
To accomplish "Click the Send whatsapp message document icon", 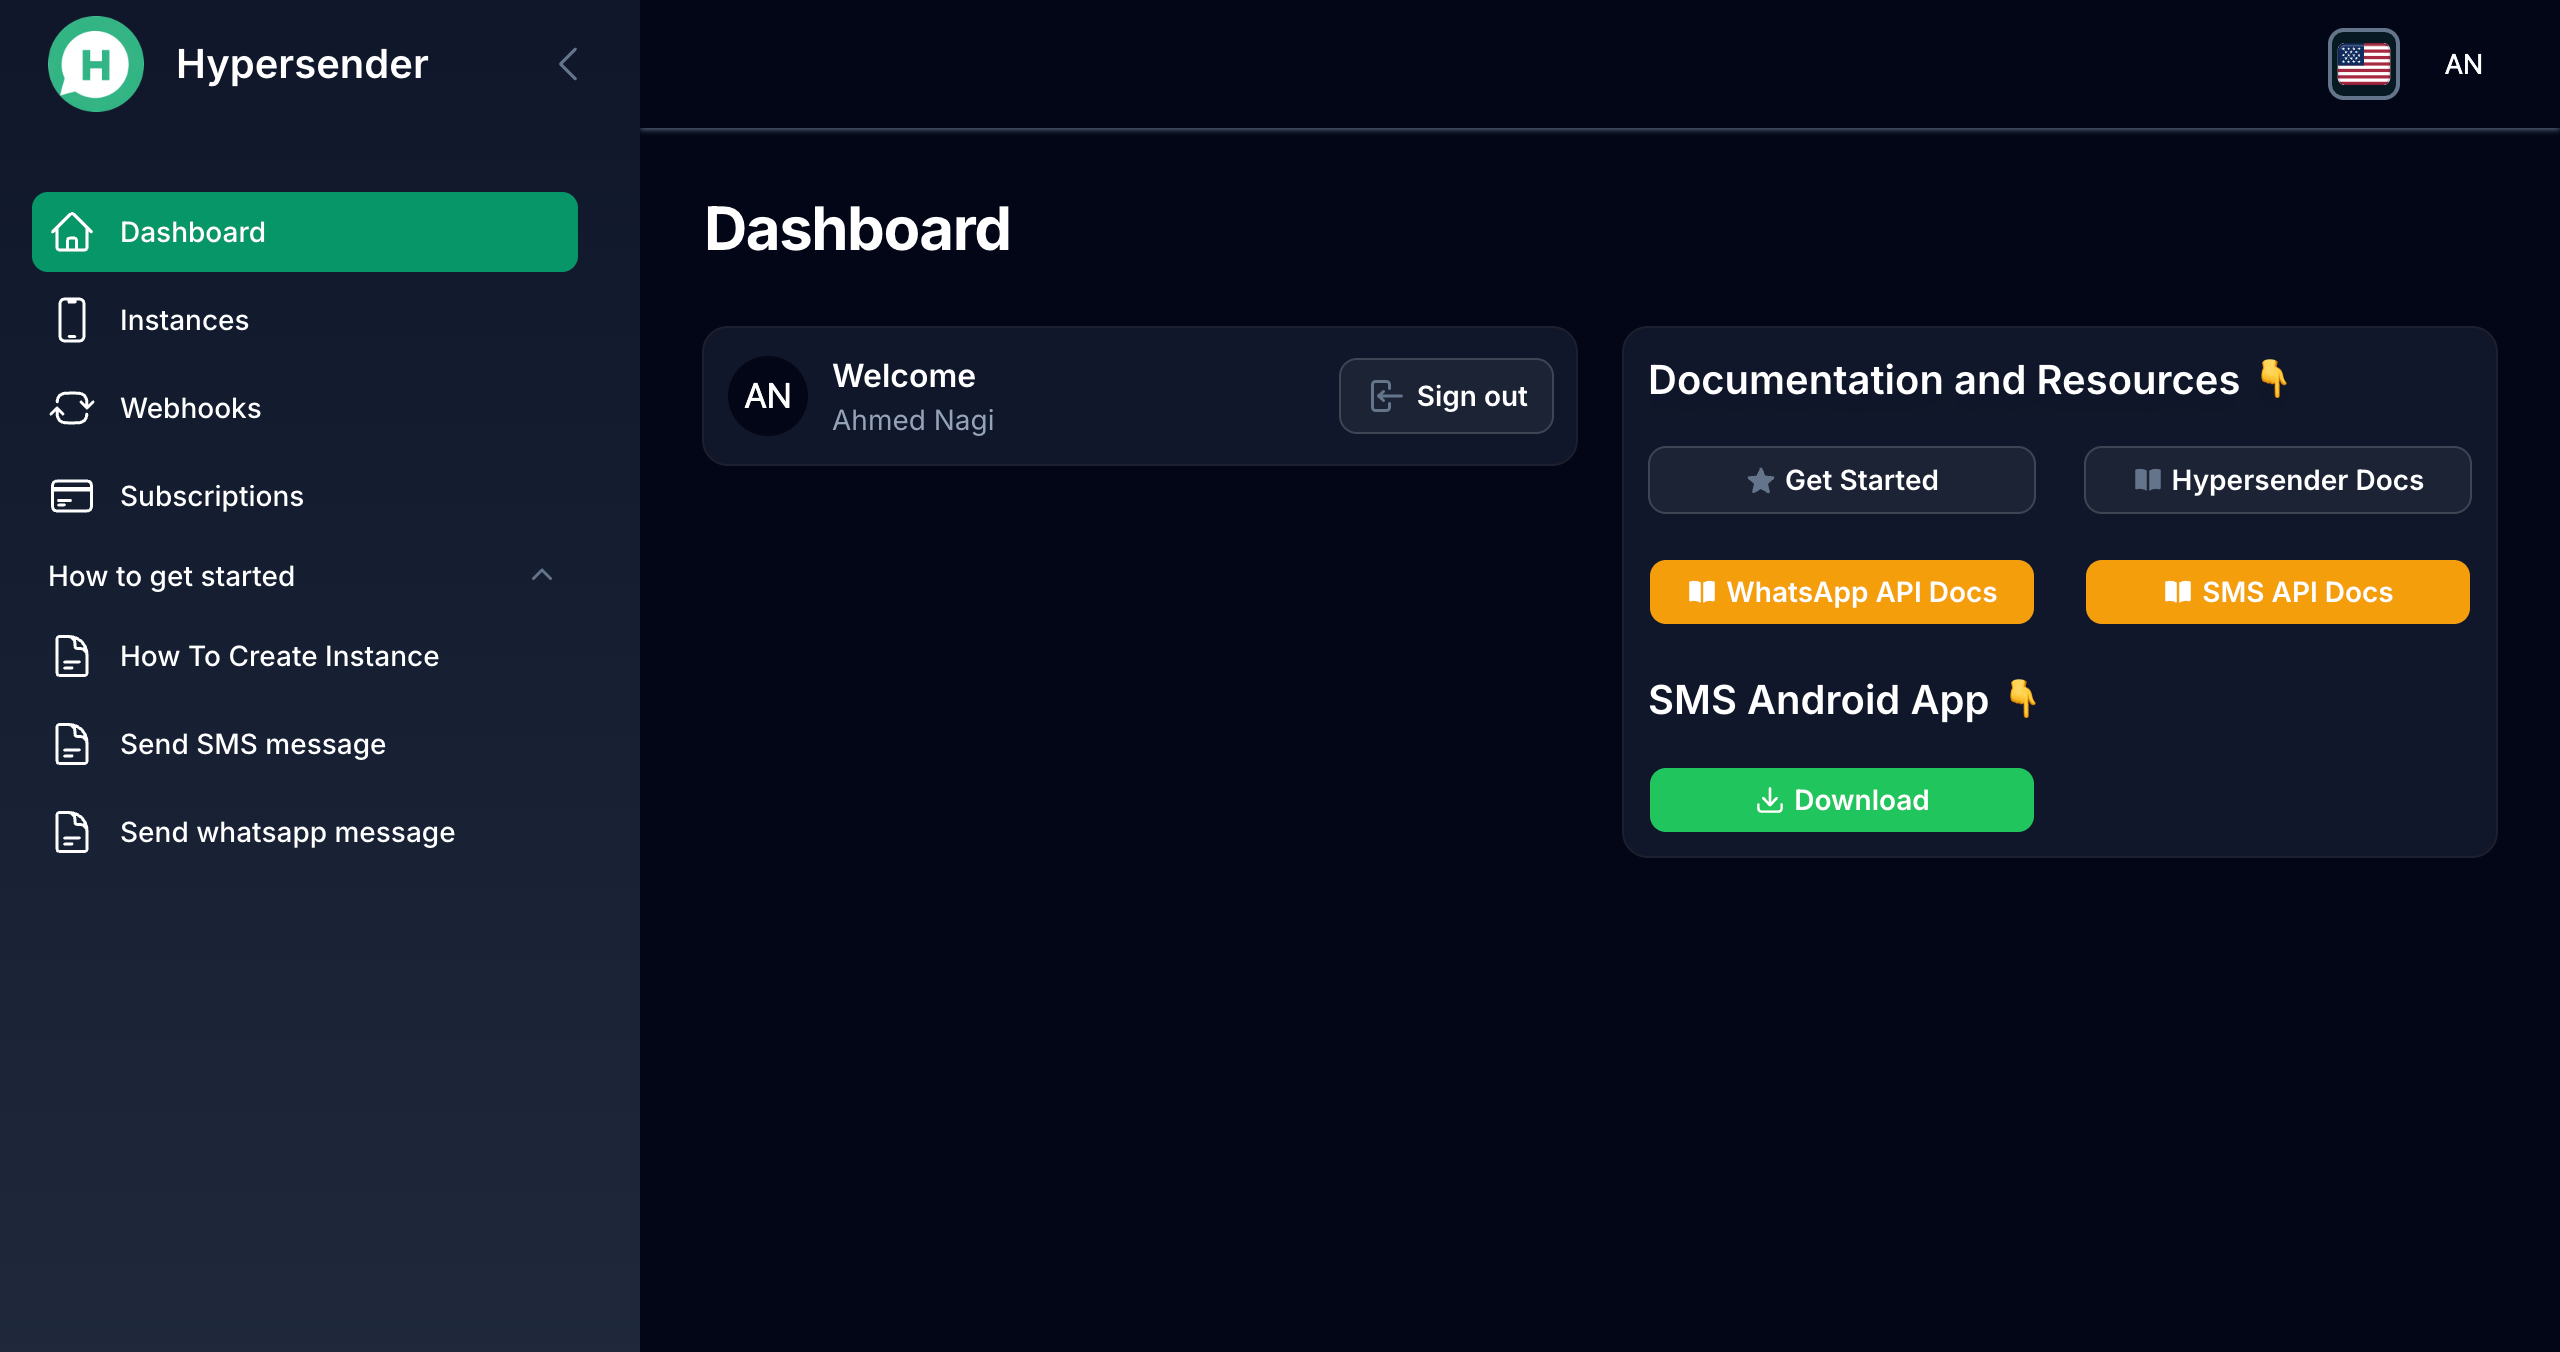I will [72, 832].
